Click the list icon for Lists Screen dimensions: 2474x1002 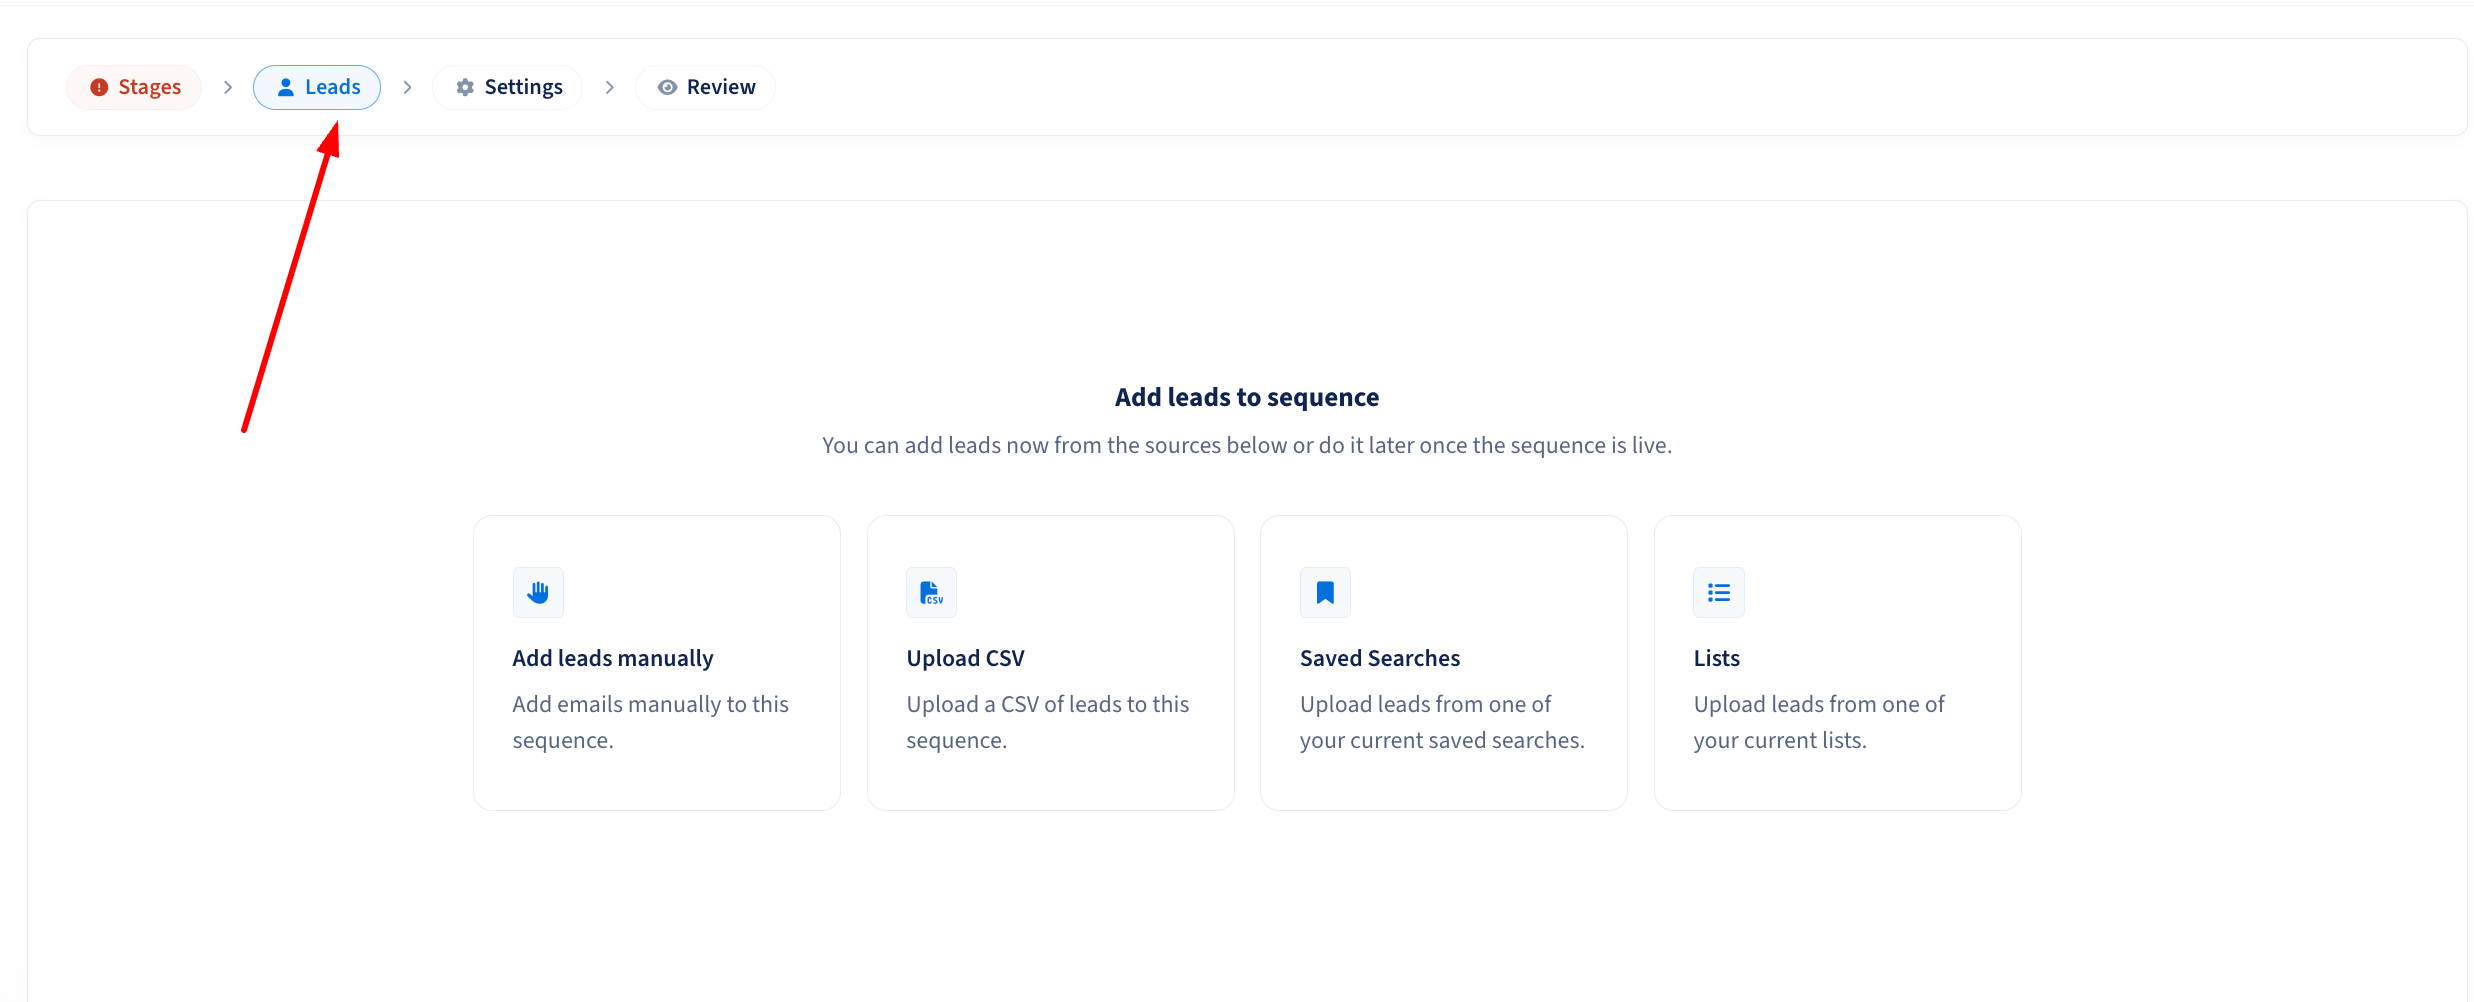click(x=1719, y=593)
